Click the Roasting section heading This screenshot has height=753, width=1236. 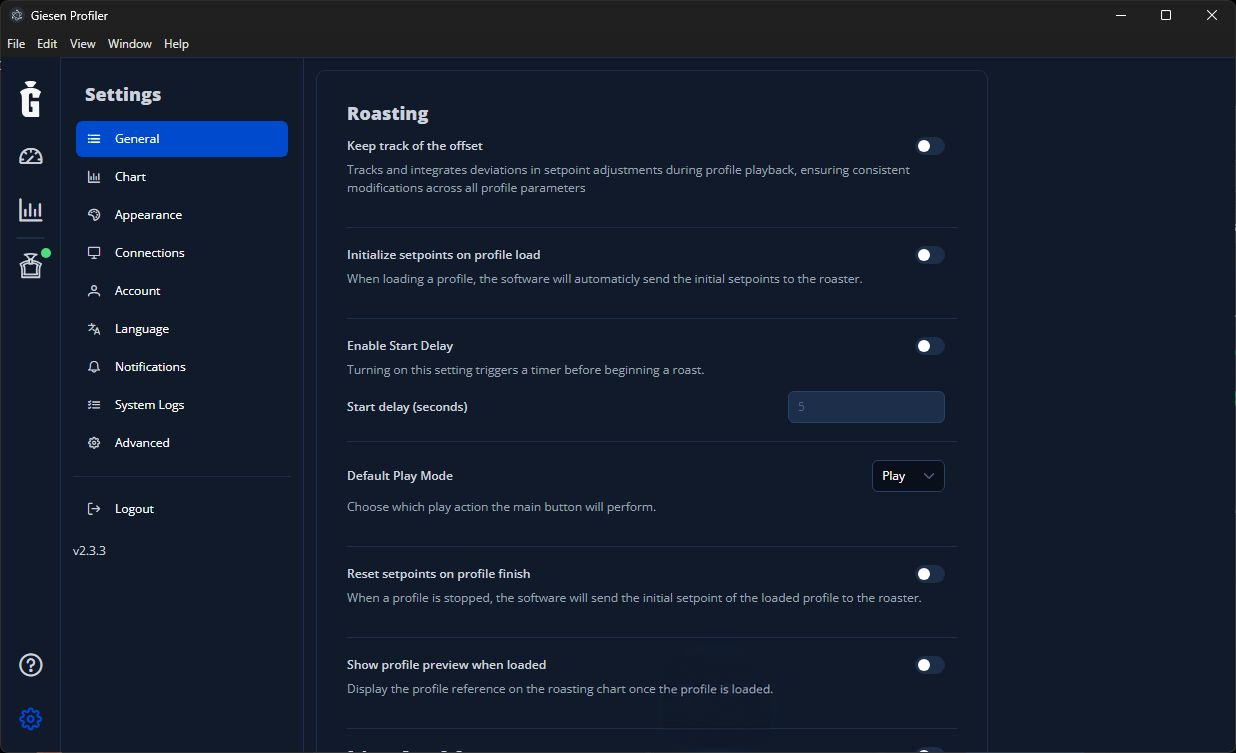coord(387,113)
